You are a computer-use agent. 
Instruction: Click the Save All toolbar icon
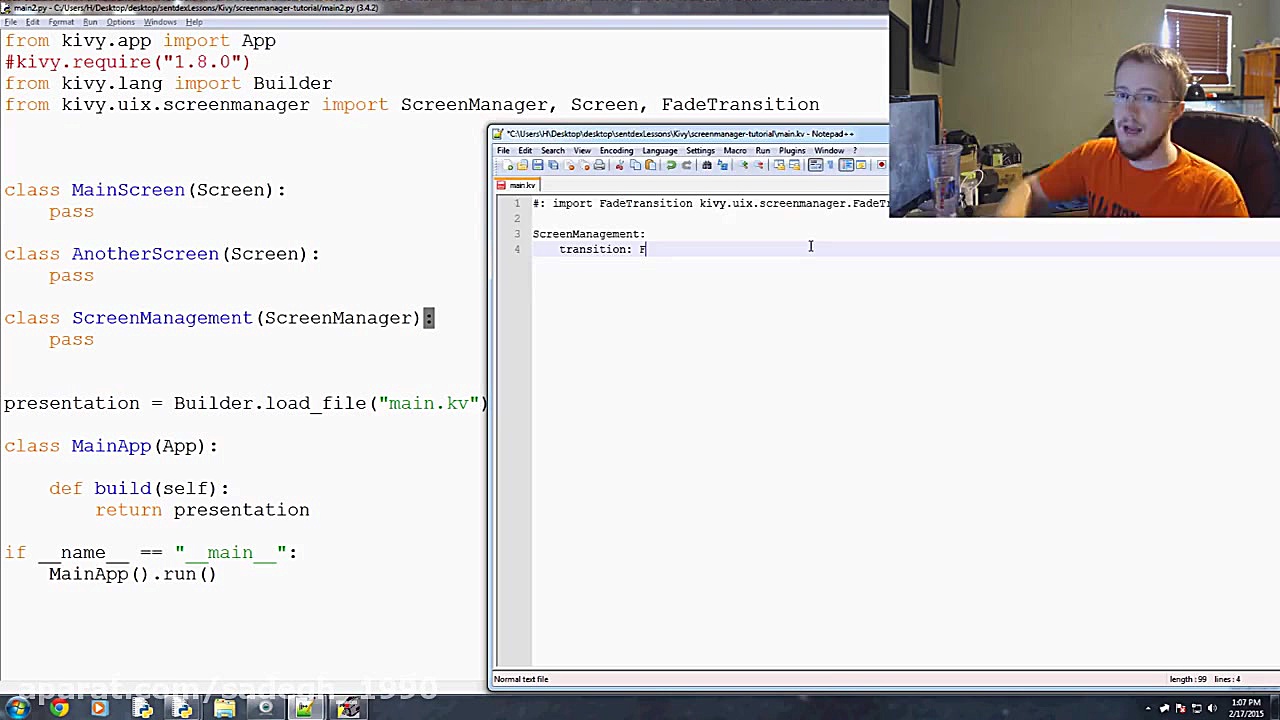click(x=553, y=165)
